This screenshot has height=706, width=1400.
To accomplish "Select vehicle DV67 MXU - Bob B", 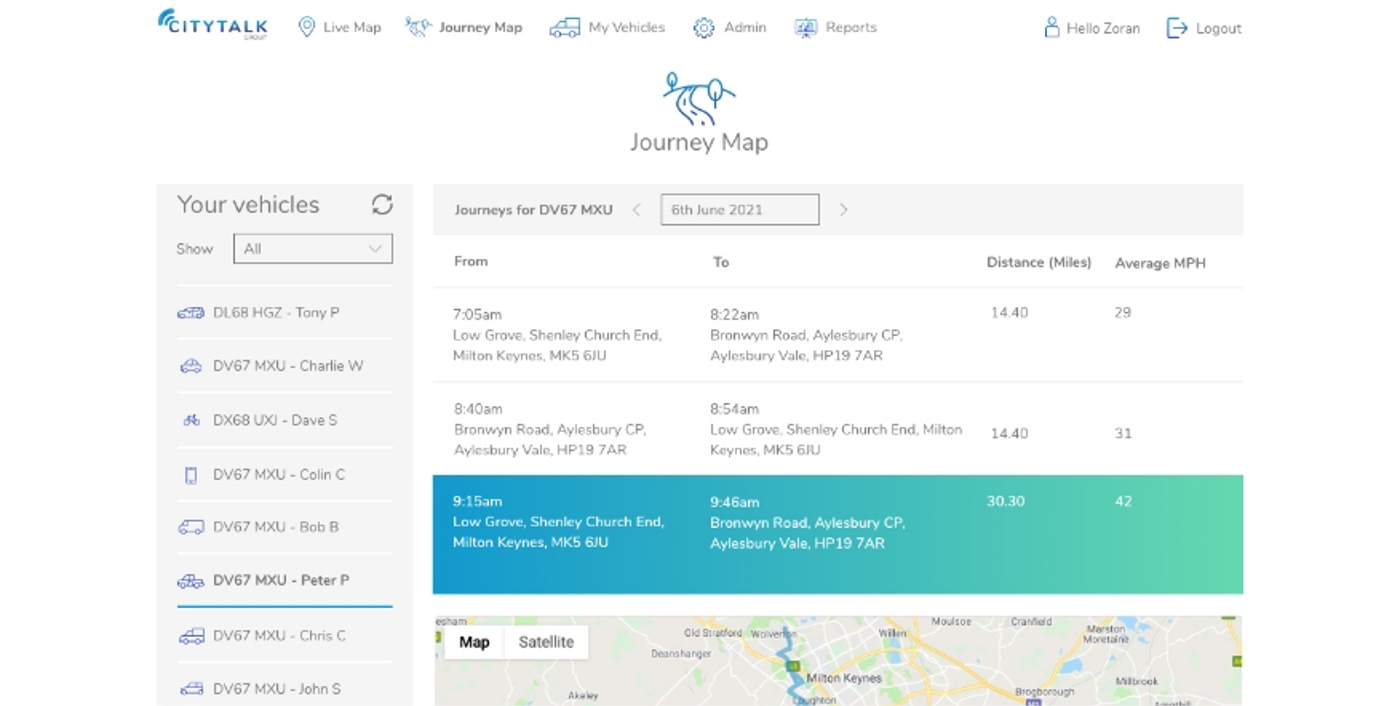I will [x=285, y=527].
